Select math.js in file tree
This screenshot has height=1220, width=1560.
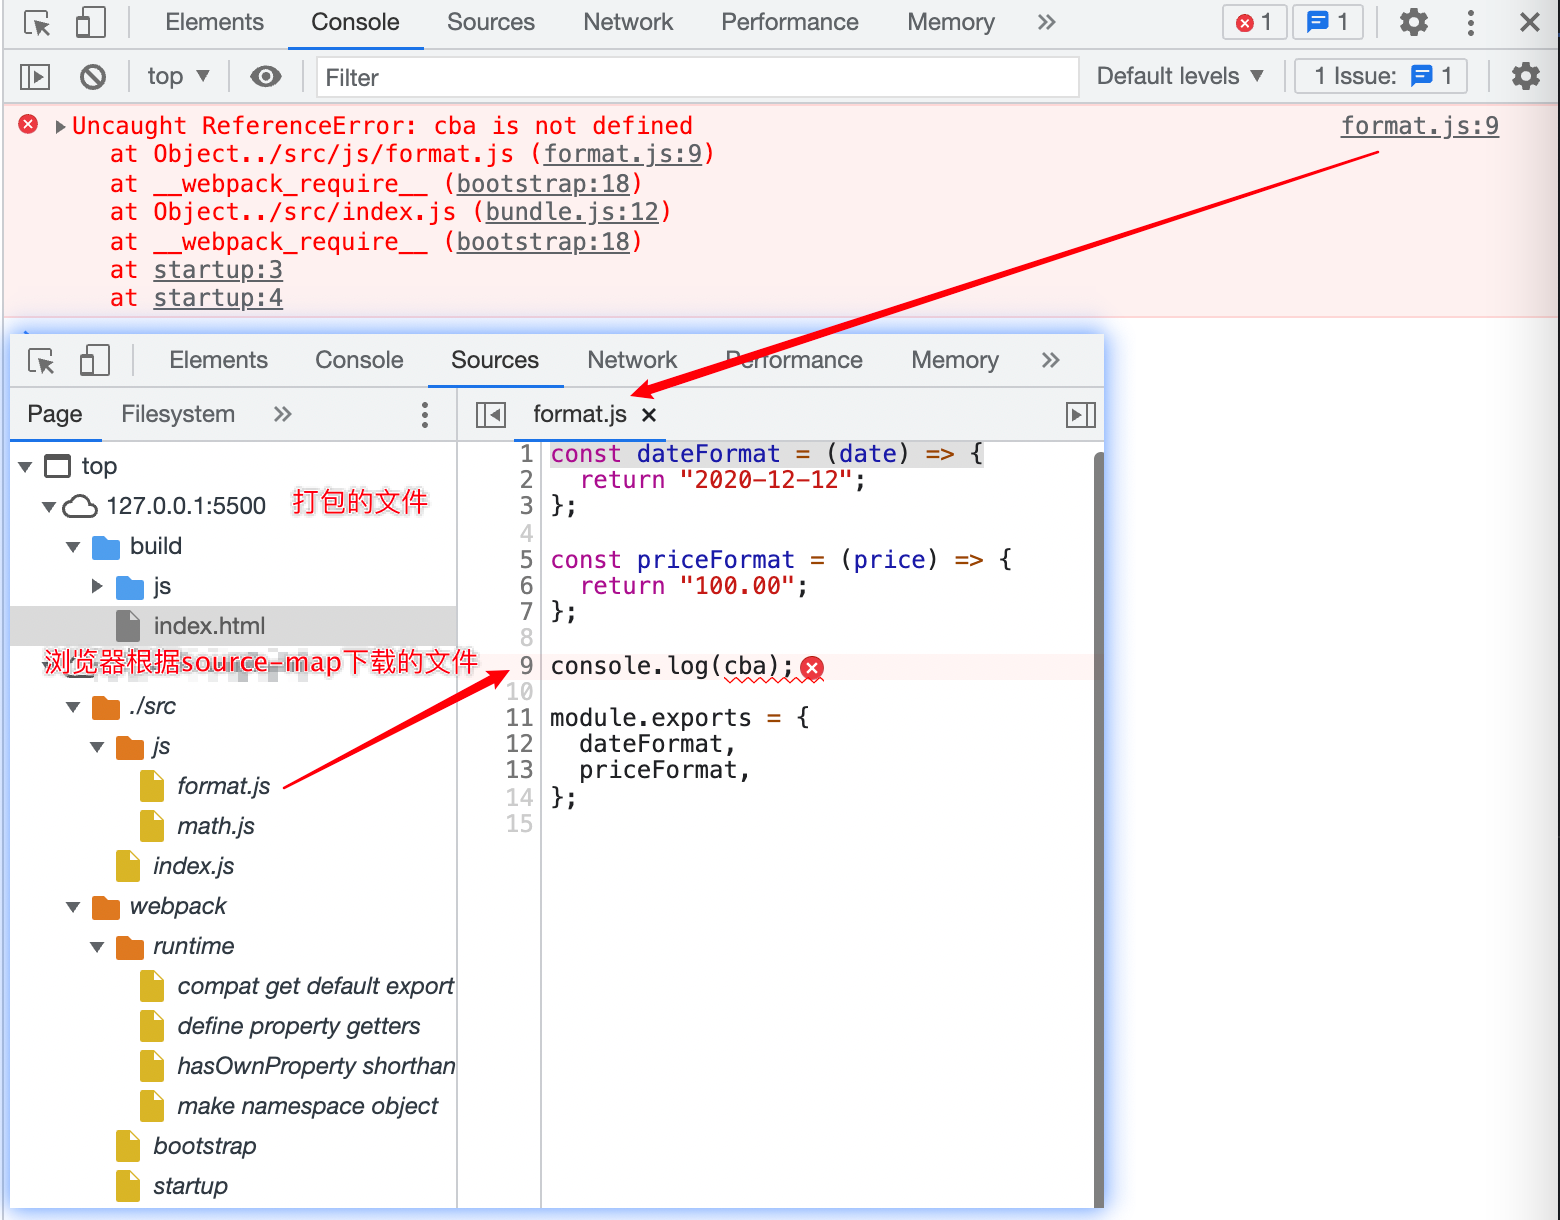(215, 826)
